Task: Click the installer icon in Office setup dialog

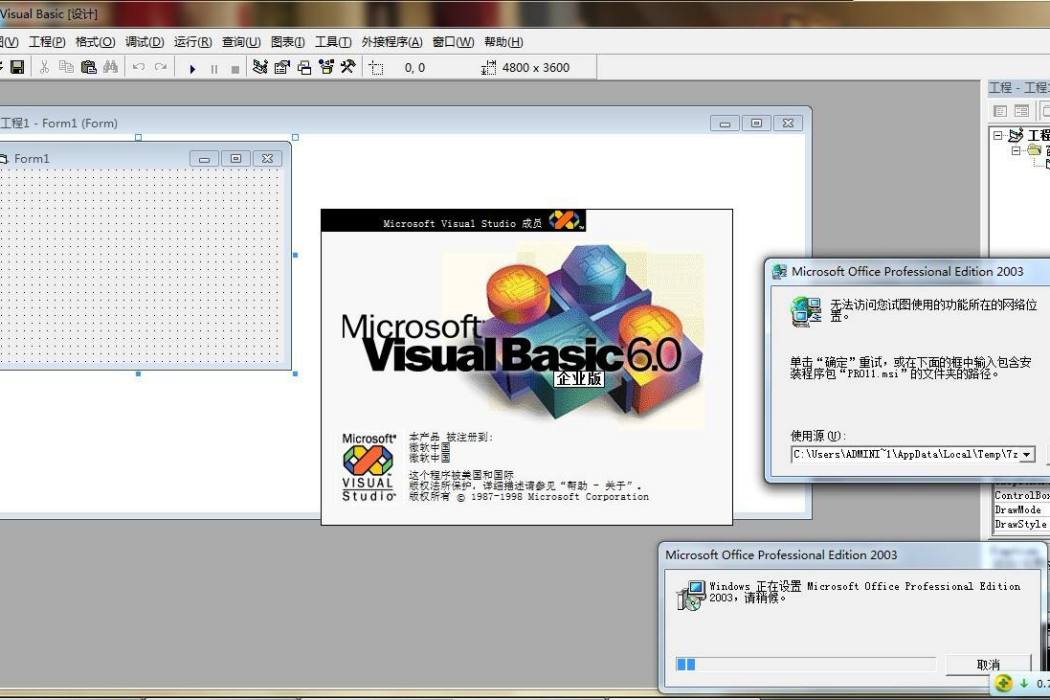Action: 690,595
